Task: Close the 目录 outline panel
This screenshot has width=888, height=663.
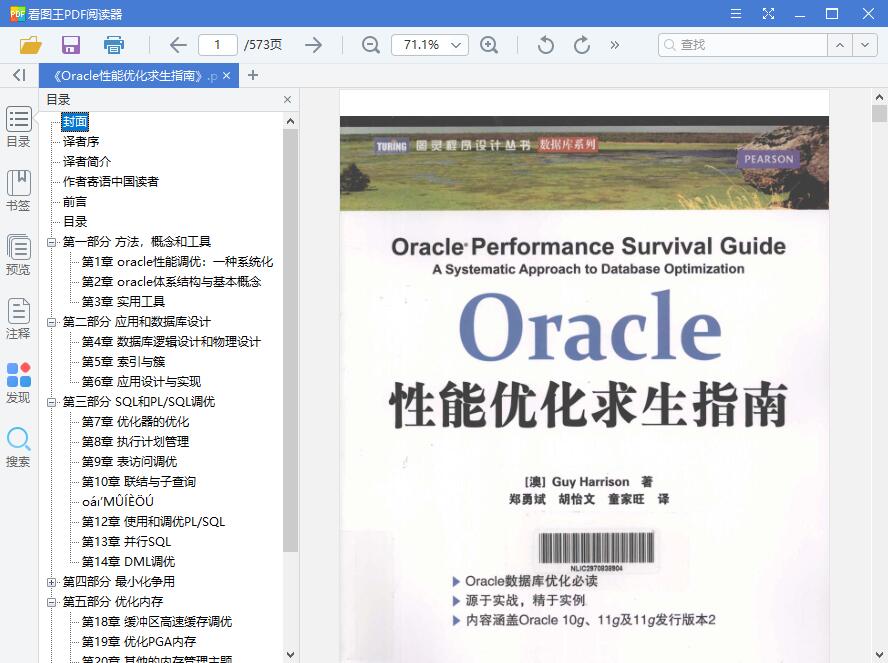Action: coord(288,100)
